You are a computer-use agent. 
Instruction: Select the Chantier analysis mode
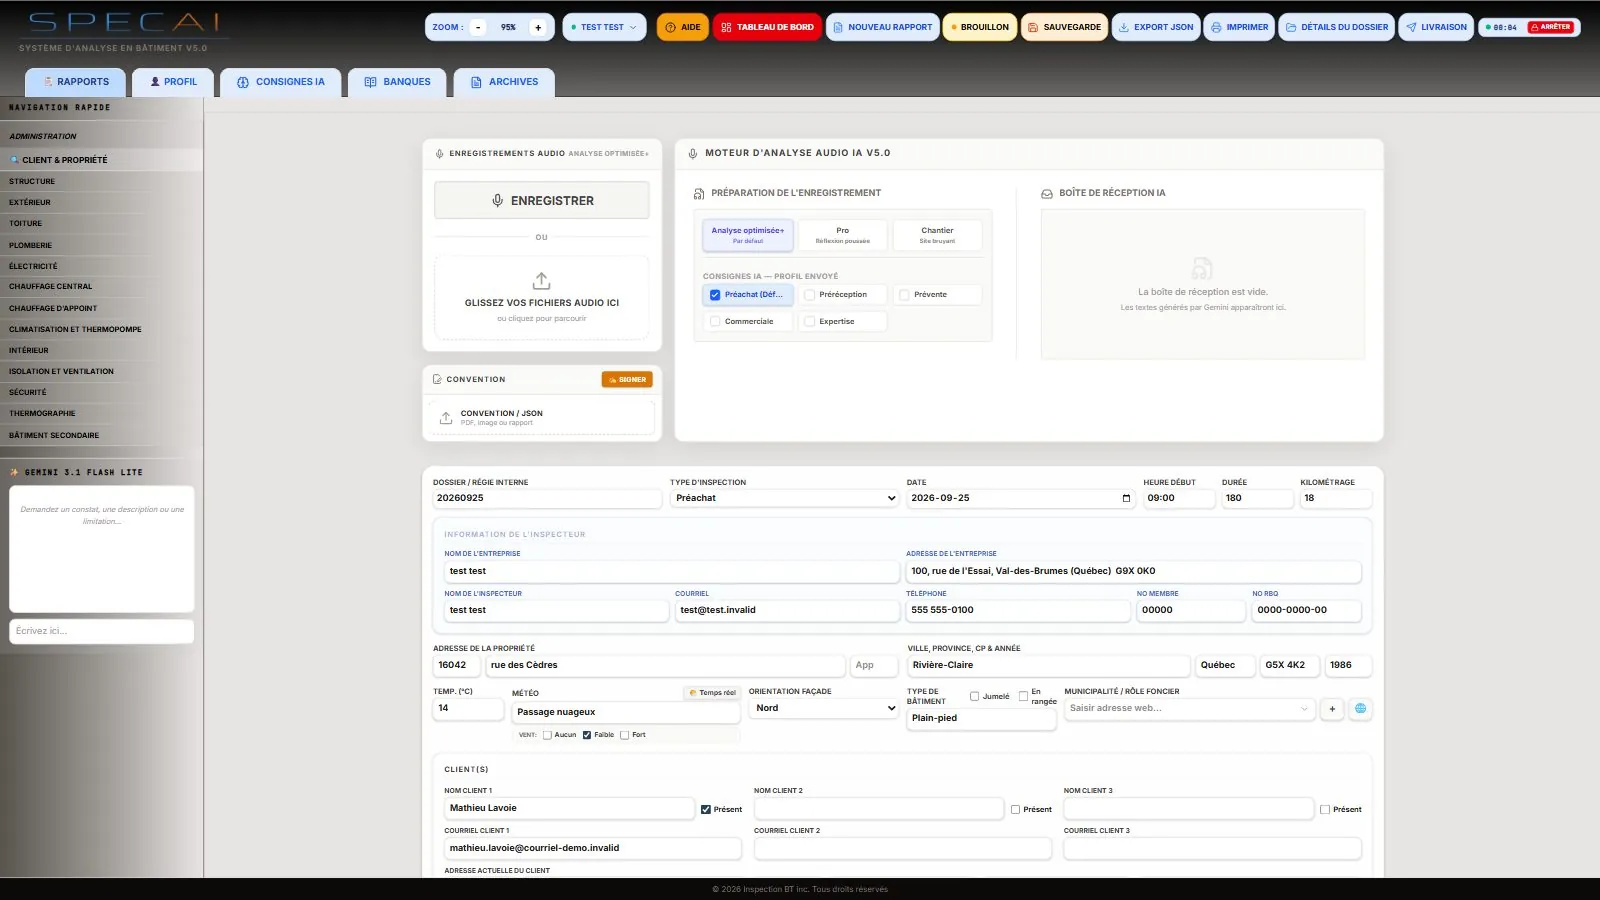tap(937, 235)
